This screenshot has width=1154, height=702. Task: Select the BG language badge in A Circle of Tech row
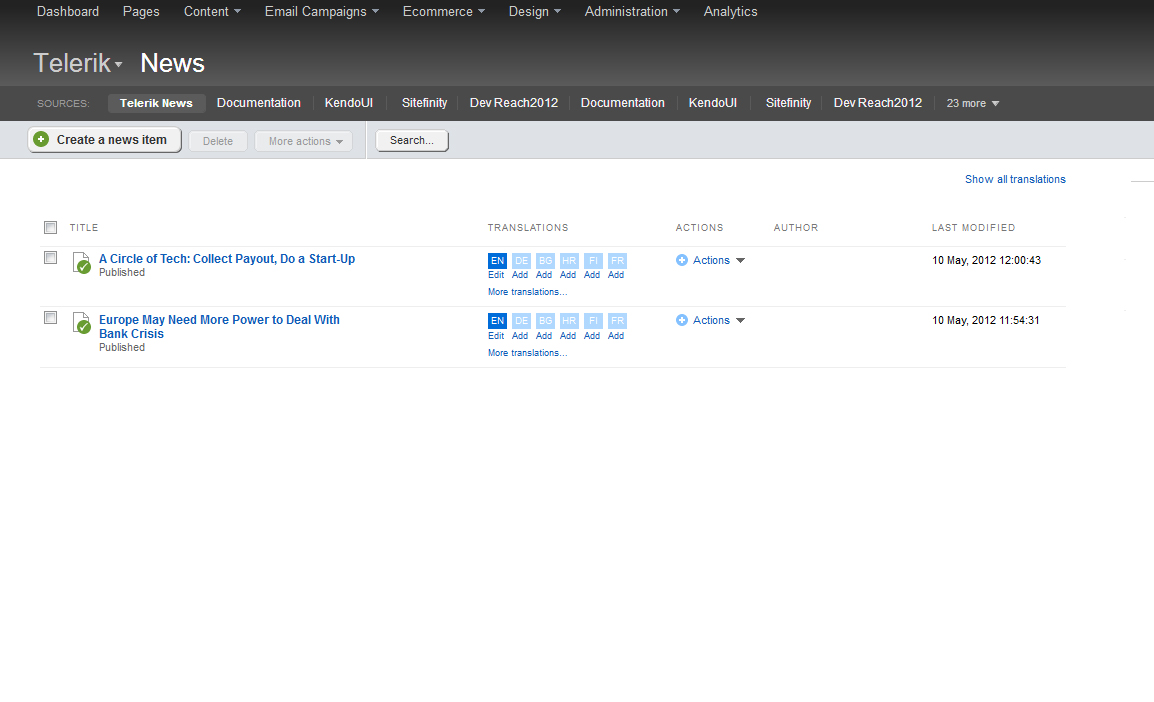(x=545, y=260)
